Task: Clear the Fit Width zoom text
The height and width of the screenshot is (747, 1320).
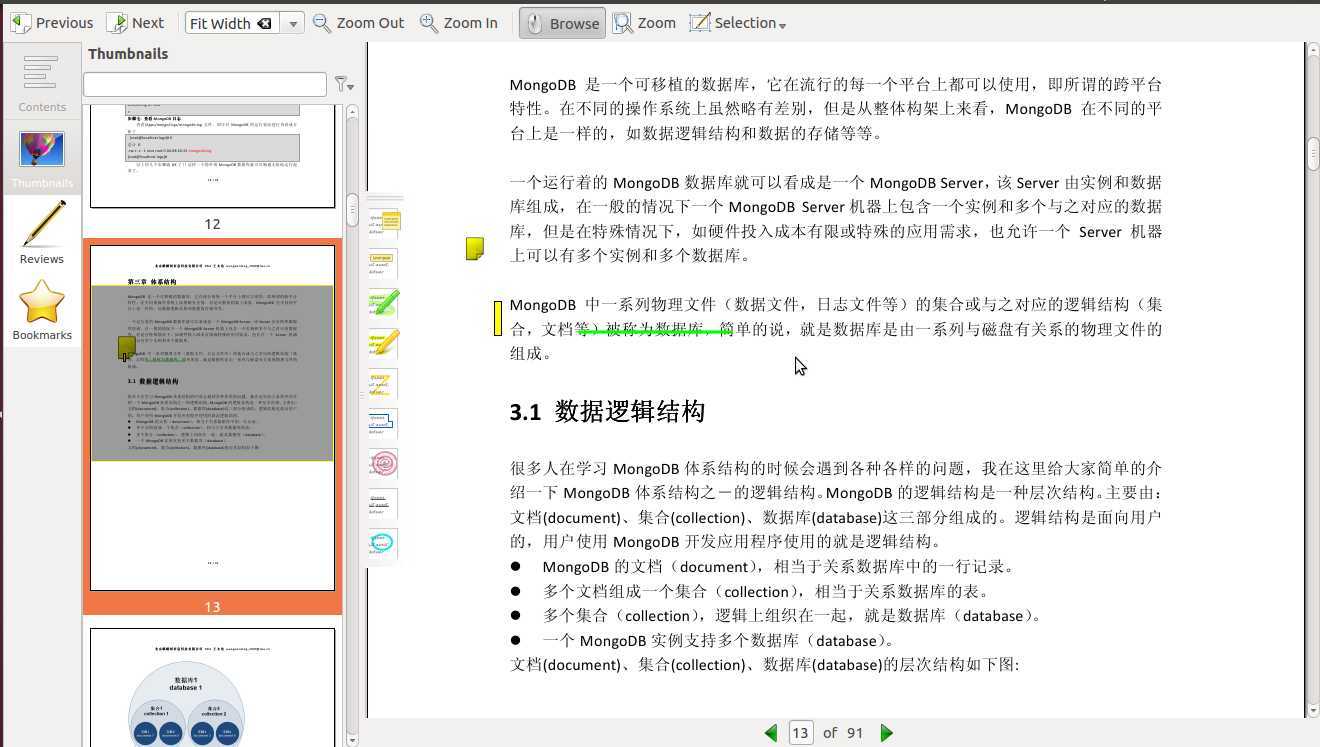Action: 264,23
